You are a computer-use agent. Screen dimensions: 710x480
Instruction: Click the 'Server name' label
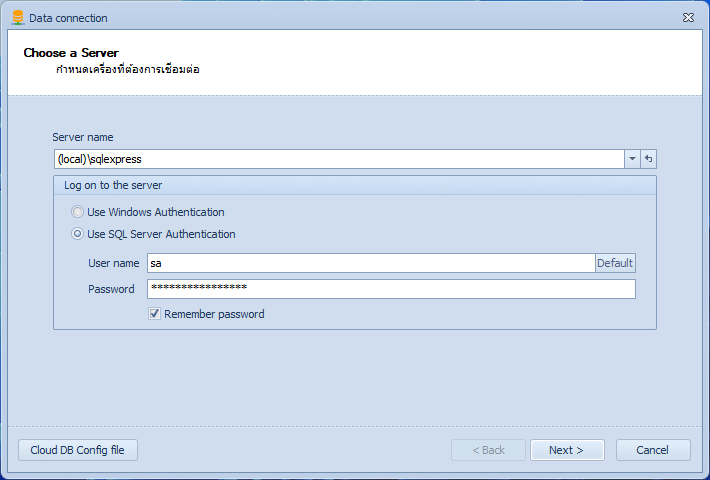[x=83, y=137]
